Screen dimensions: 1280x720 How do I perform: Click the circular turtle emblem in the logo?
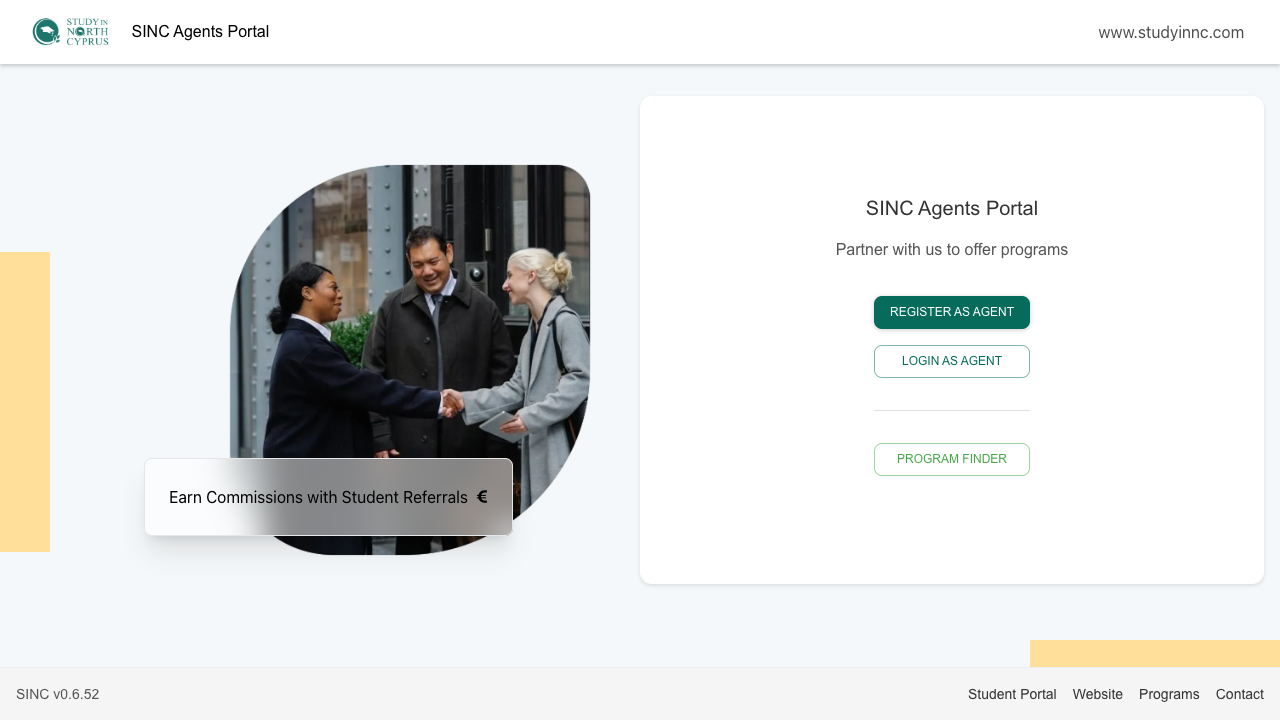(x=46, y=32)
